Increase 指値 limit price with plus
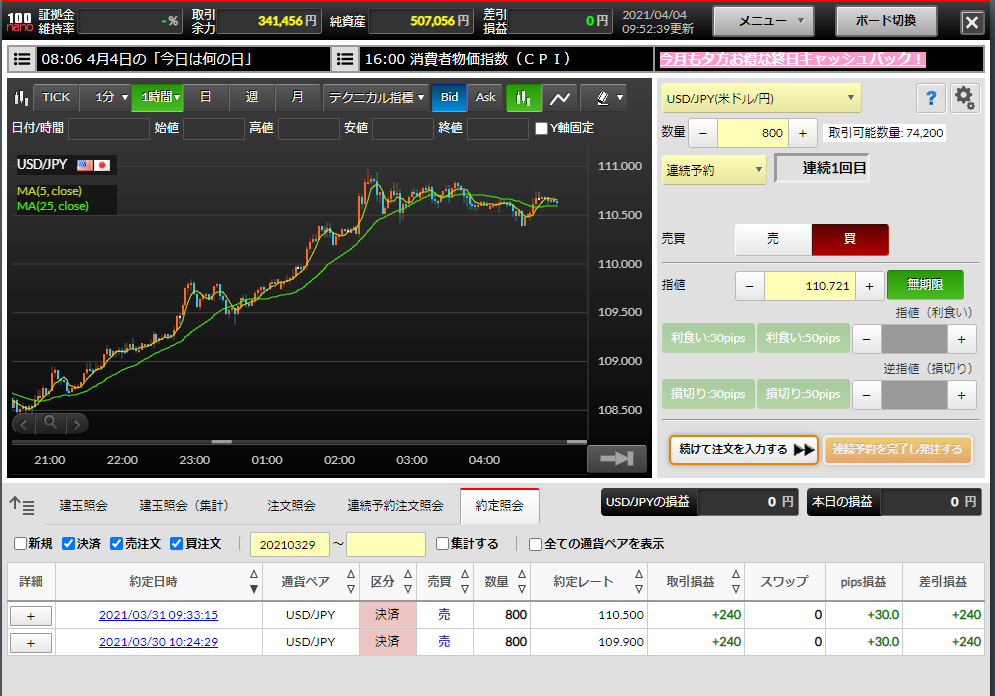This screenshot has height=696, width=995. pyautogui.click(x=869, y=286)
